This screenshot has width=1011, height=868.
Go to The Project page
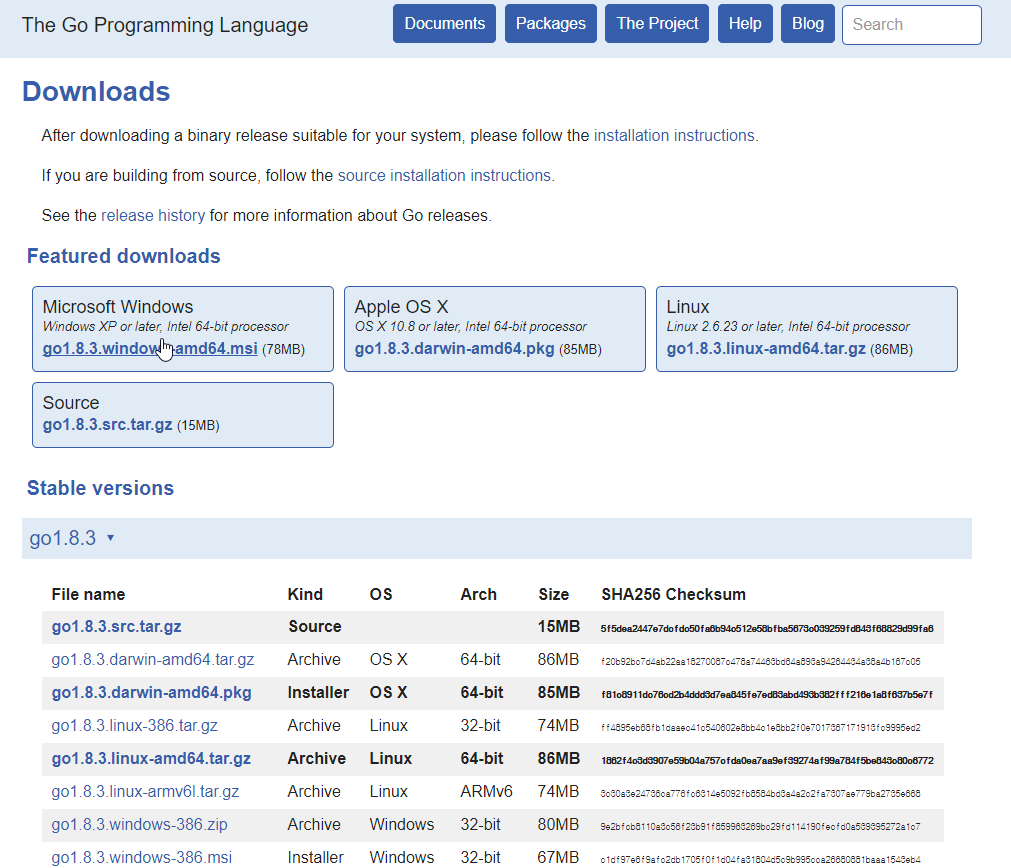tap(656, 23)
